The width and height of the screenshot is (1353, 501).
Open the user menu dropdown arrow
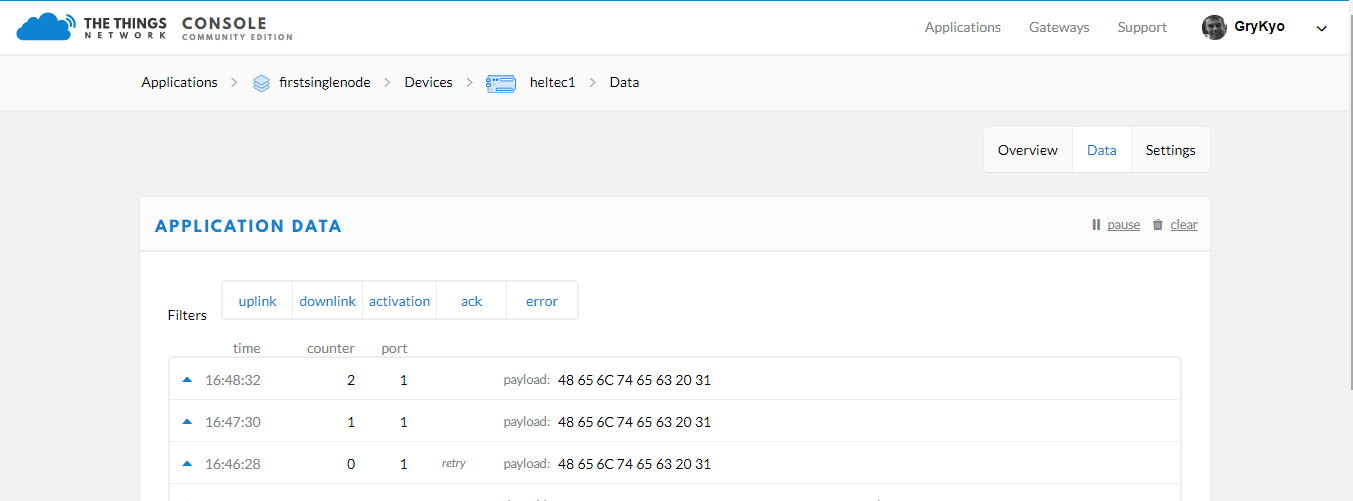click(1321, 29)
